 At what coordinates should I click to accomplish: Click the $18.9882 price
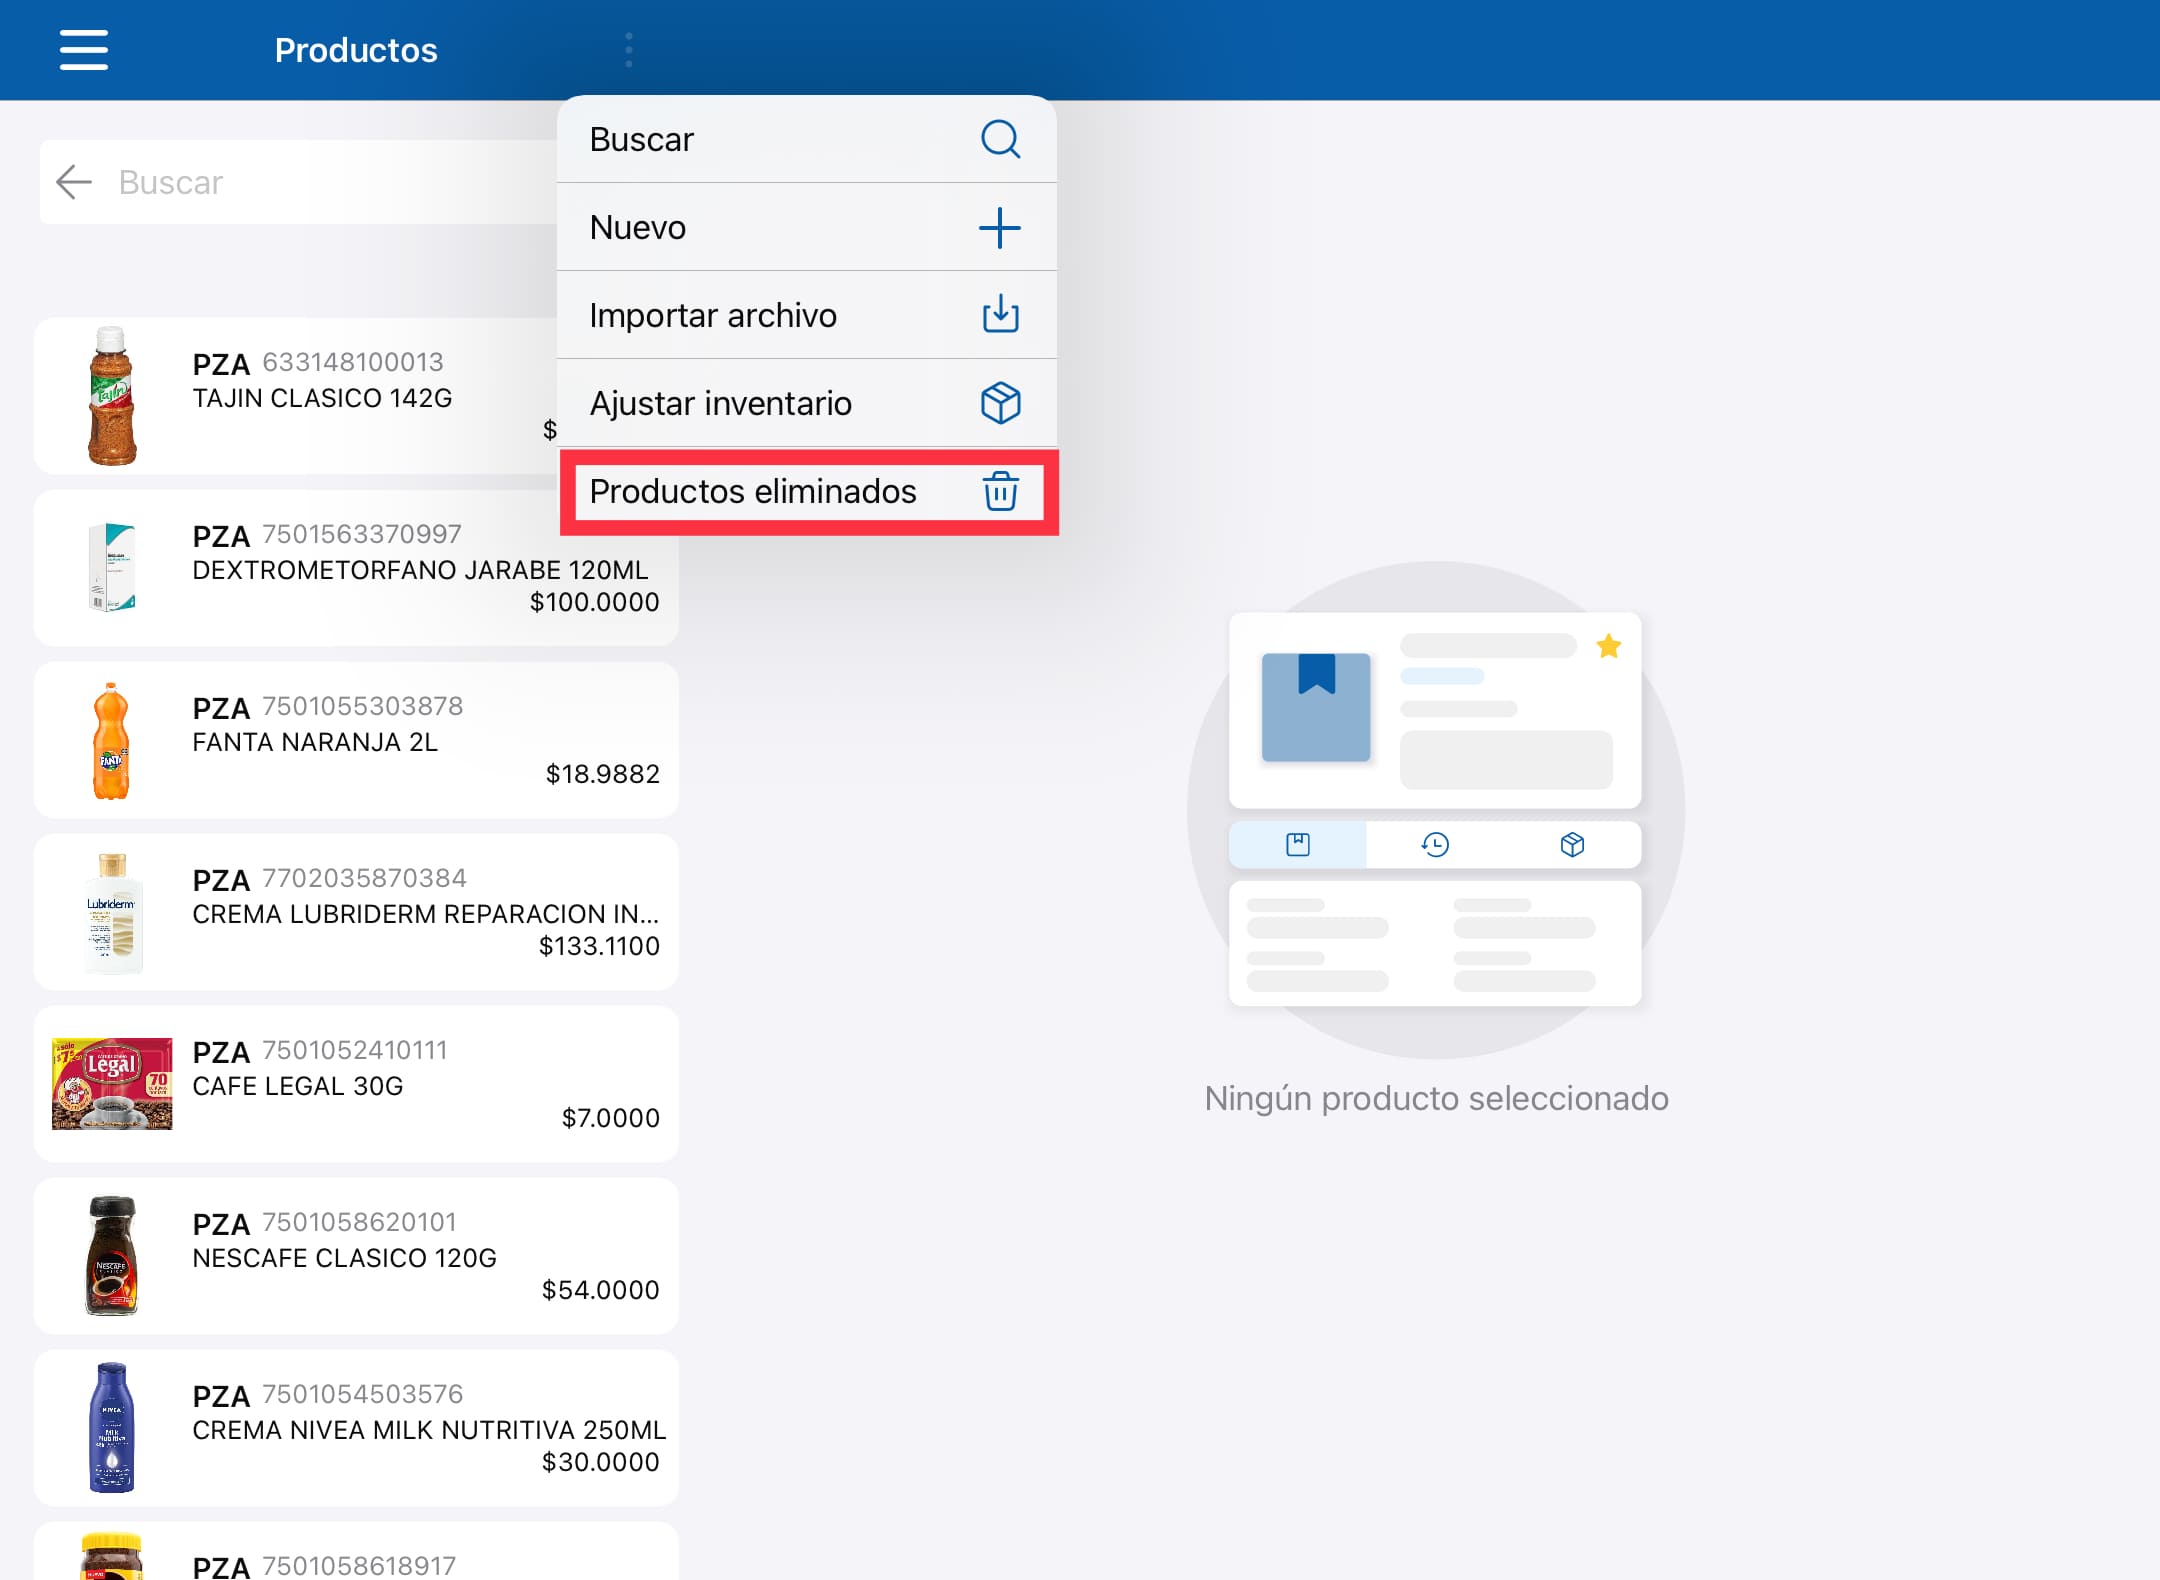click(603, 774)
